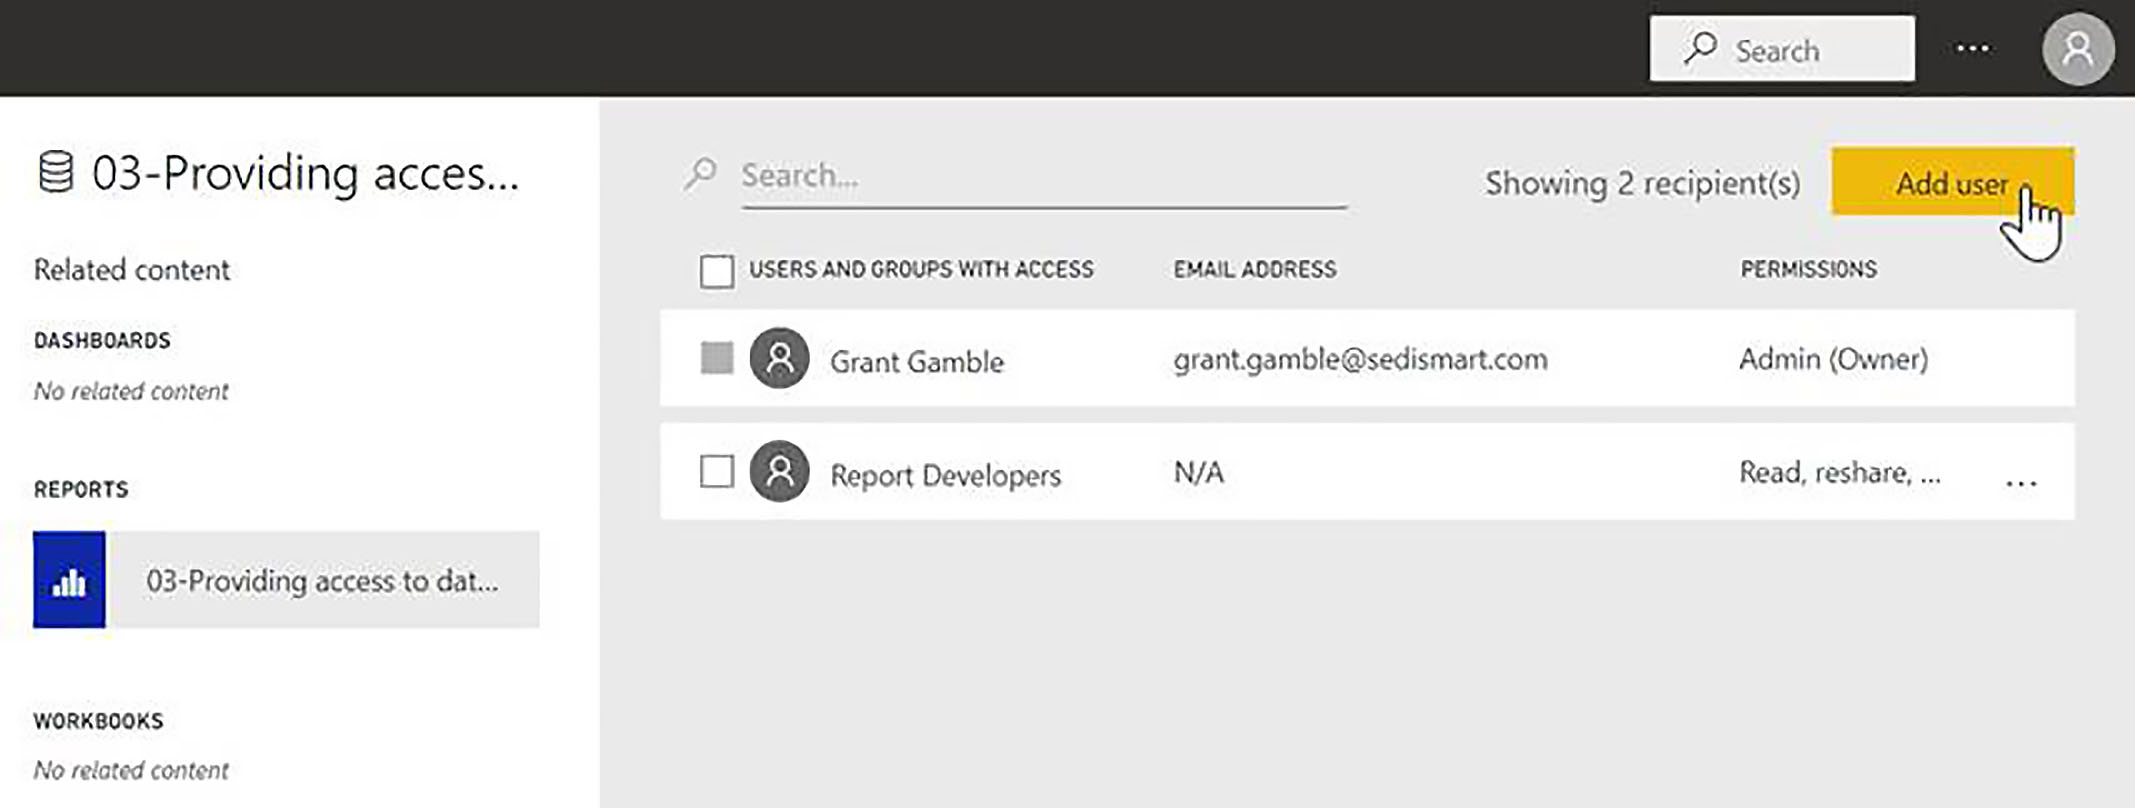Select the Report Developers checkbox

[716, 471]
